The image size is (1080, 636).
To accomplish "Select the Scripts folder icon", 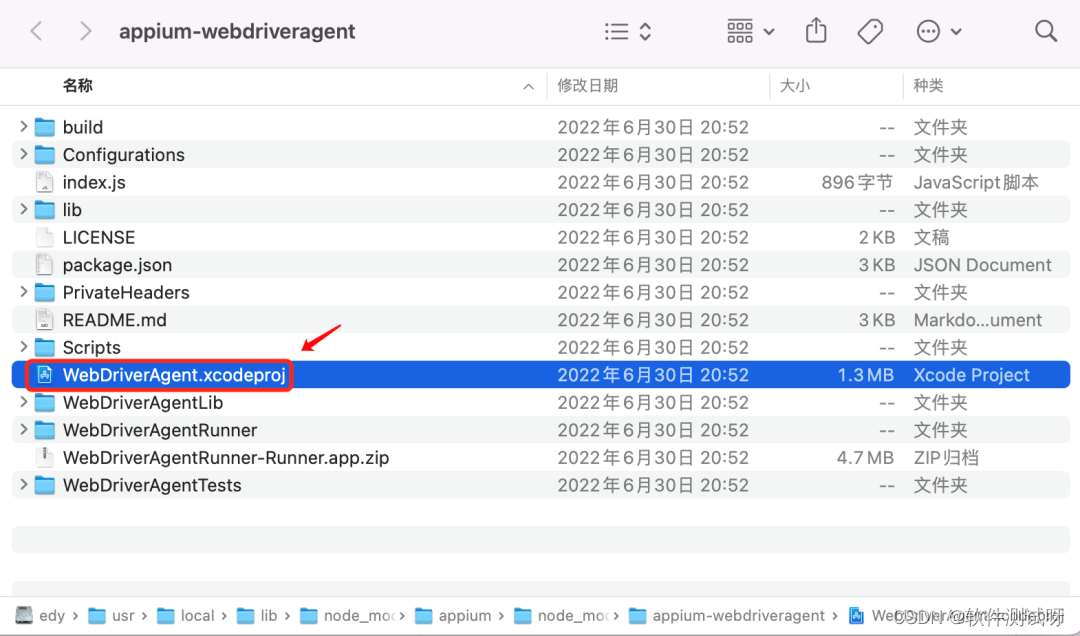I will coord(45,347).
